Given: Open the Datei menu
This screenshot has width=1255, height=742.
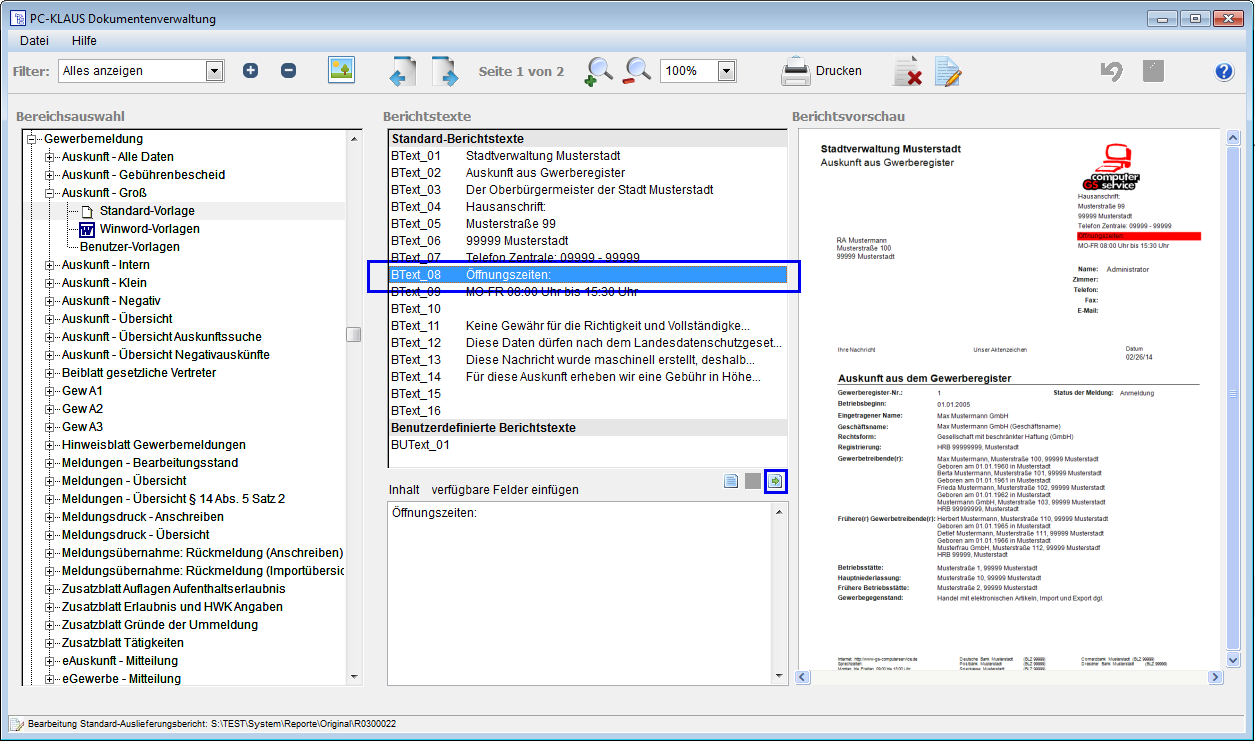Looking at the screenshot, I should [34, 41].
